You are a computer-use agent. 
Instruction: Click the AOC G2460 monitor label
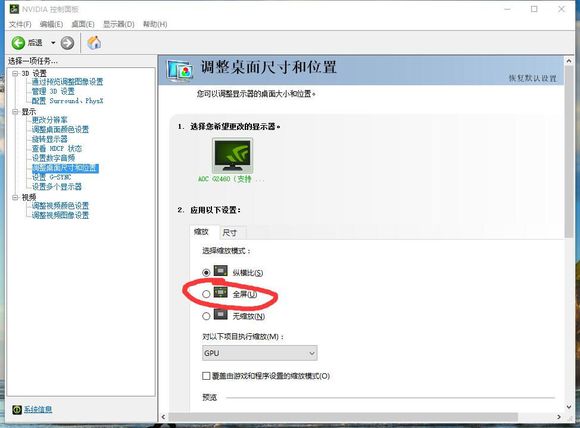pyautogui.click(x=231, y=179)
